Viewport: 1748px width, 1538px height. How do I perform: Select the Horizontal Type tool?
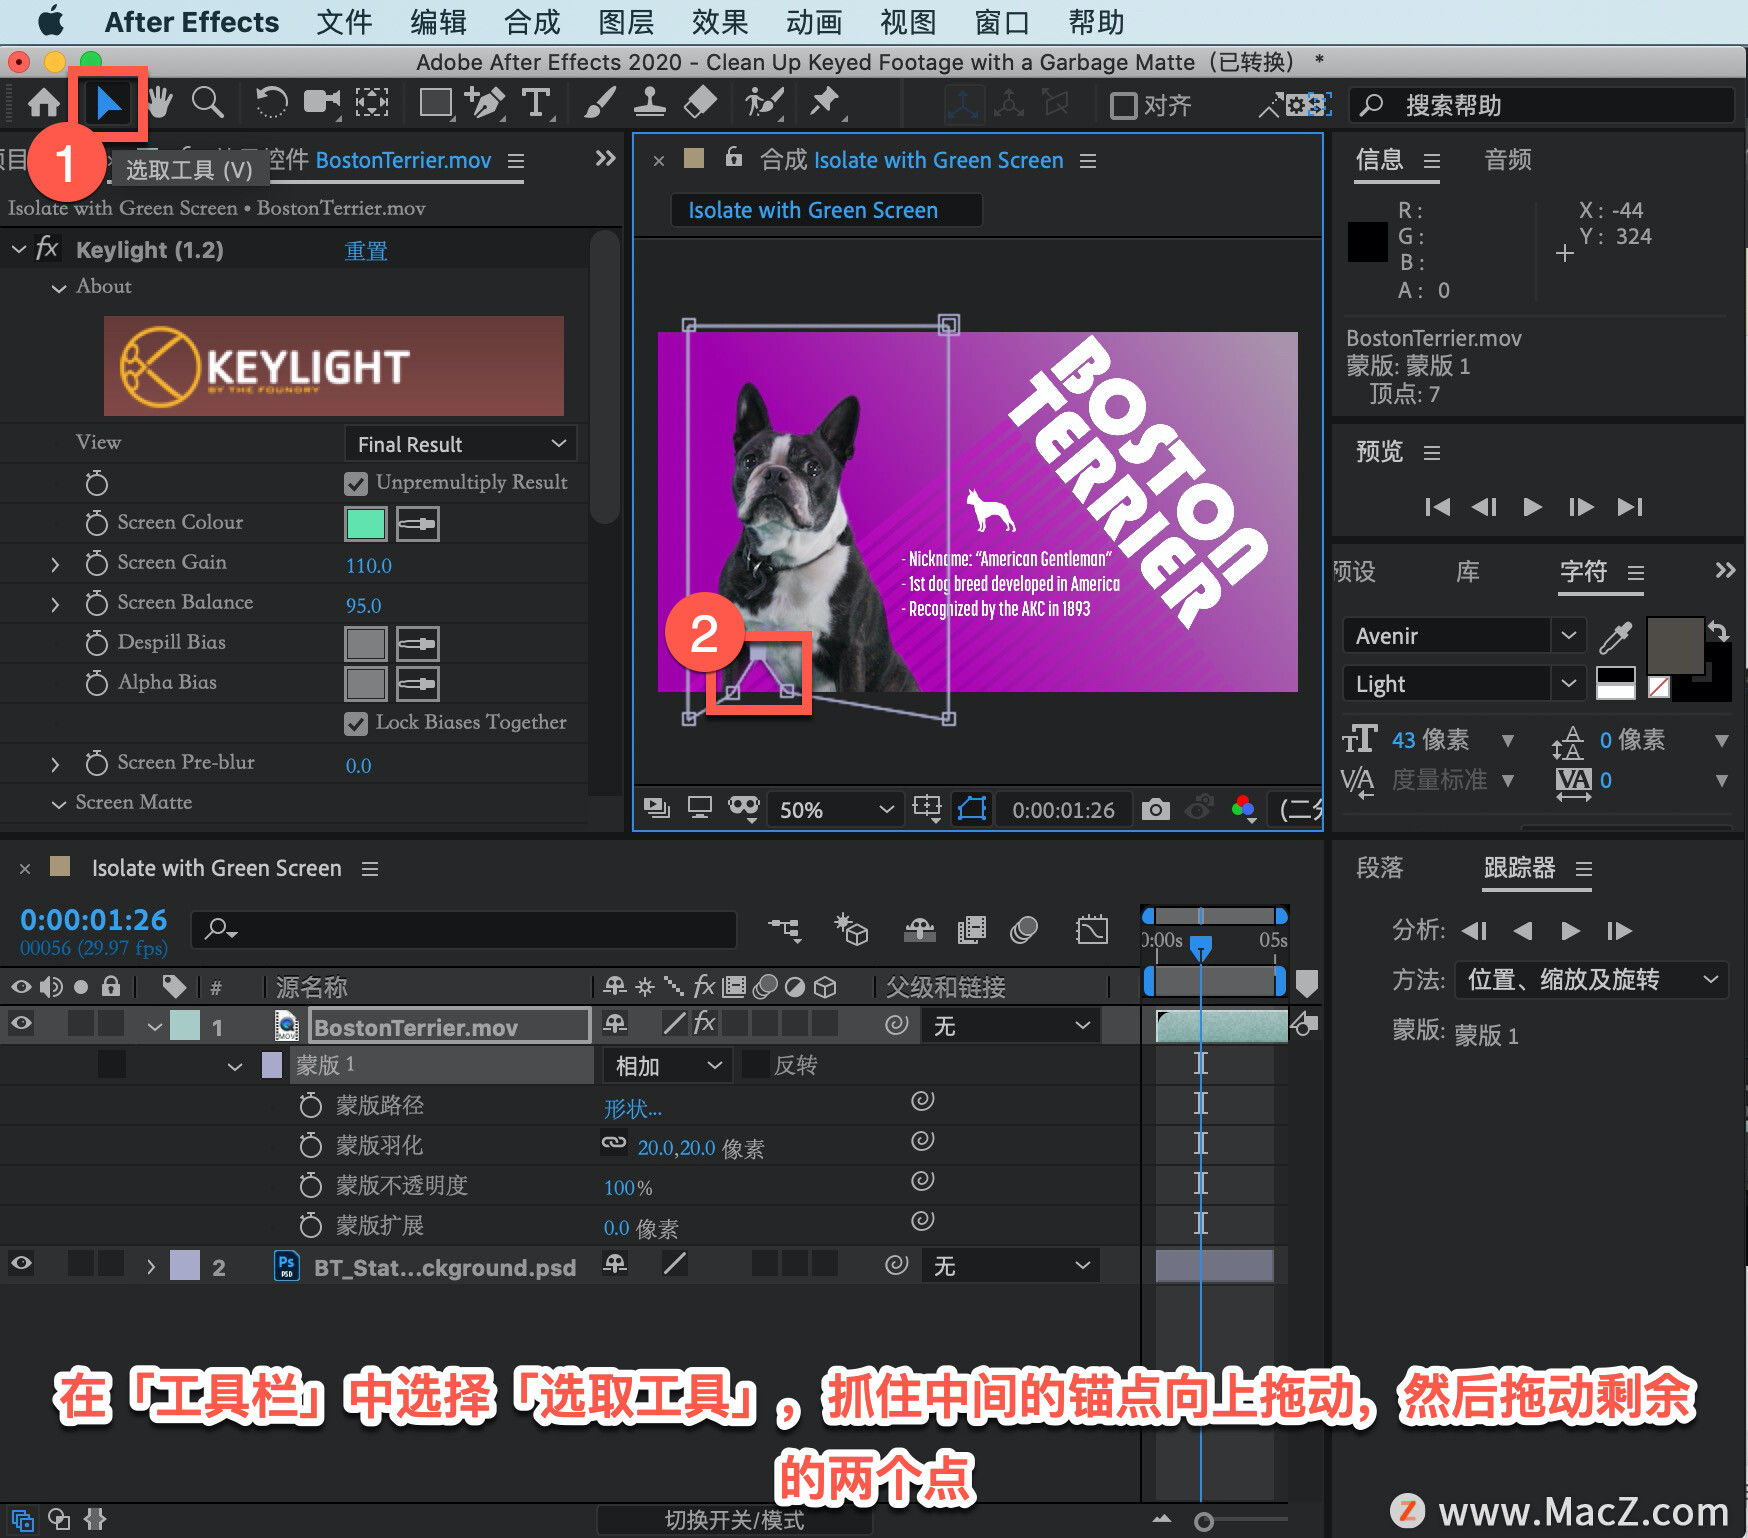(x=536, y=102)
